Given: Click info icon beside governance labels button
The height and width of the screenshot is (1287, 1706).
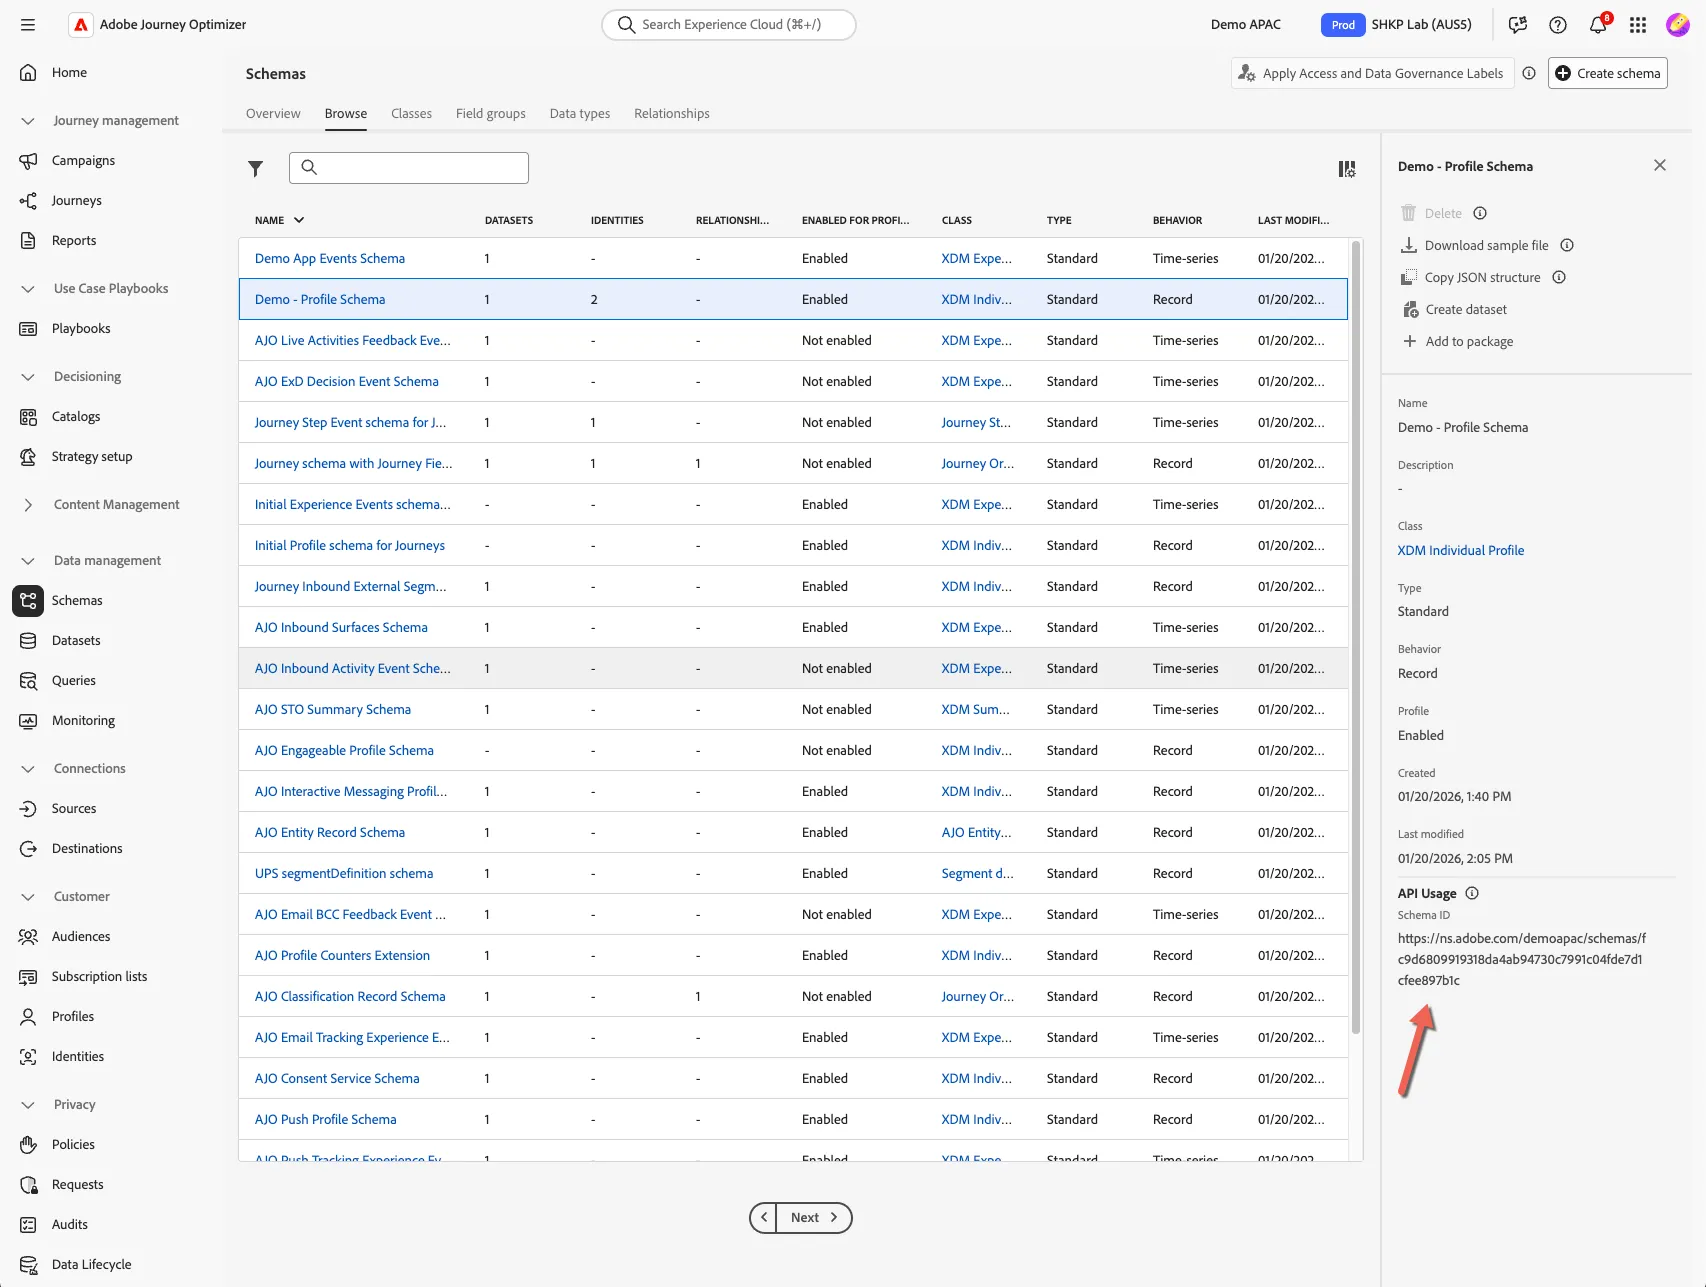Looking at the screenshot, I should click(1529, 73).
